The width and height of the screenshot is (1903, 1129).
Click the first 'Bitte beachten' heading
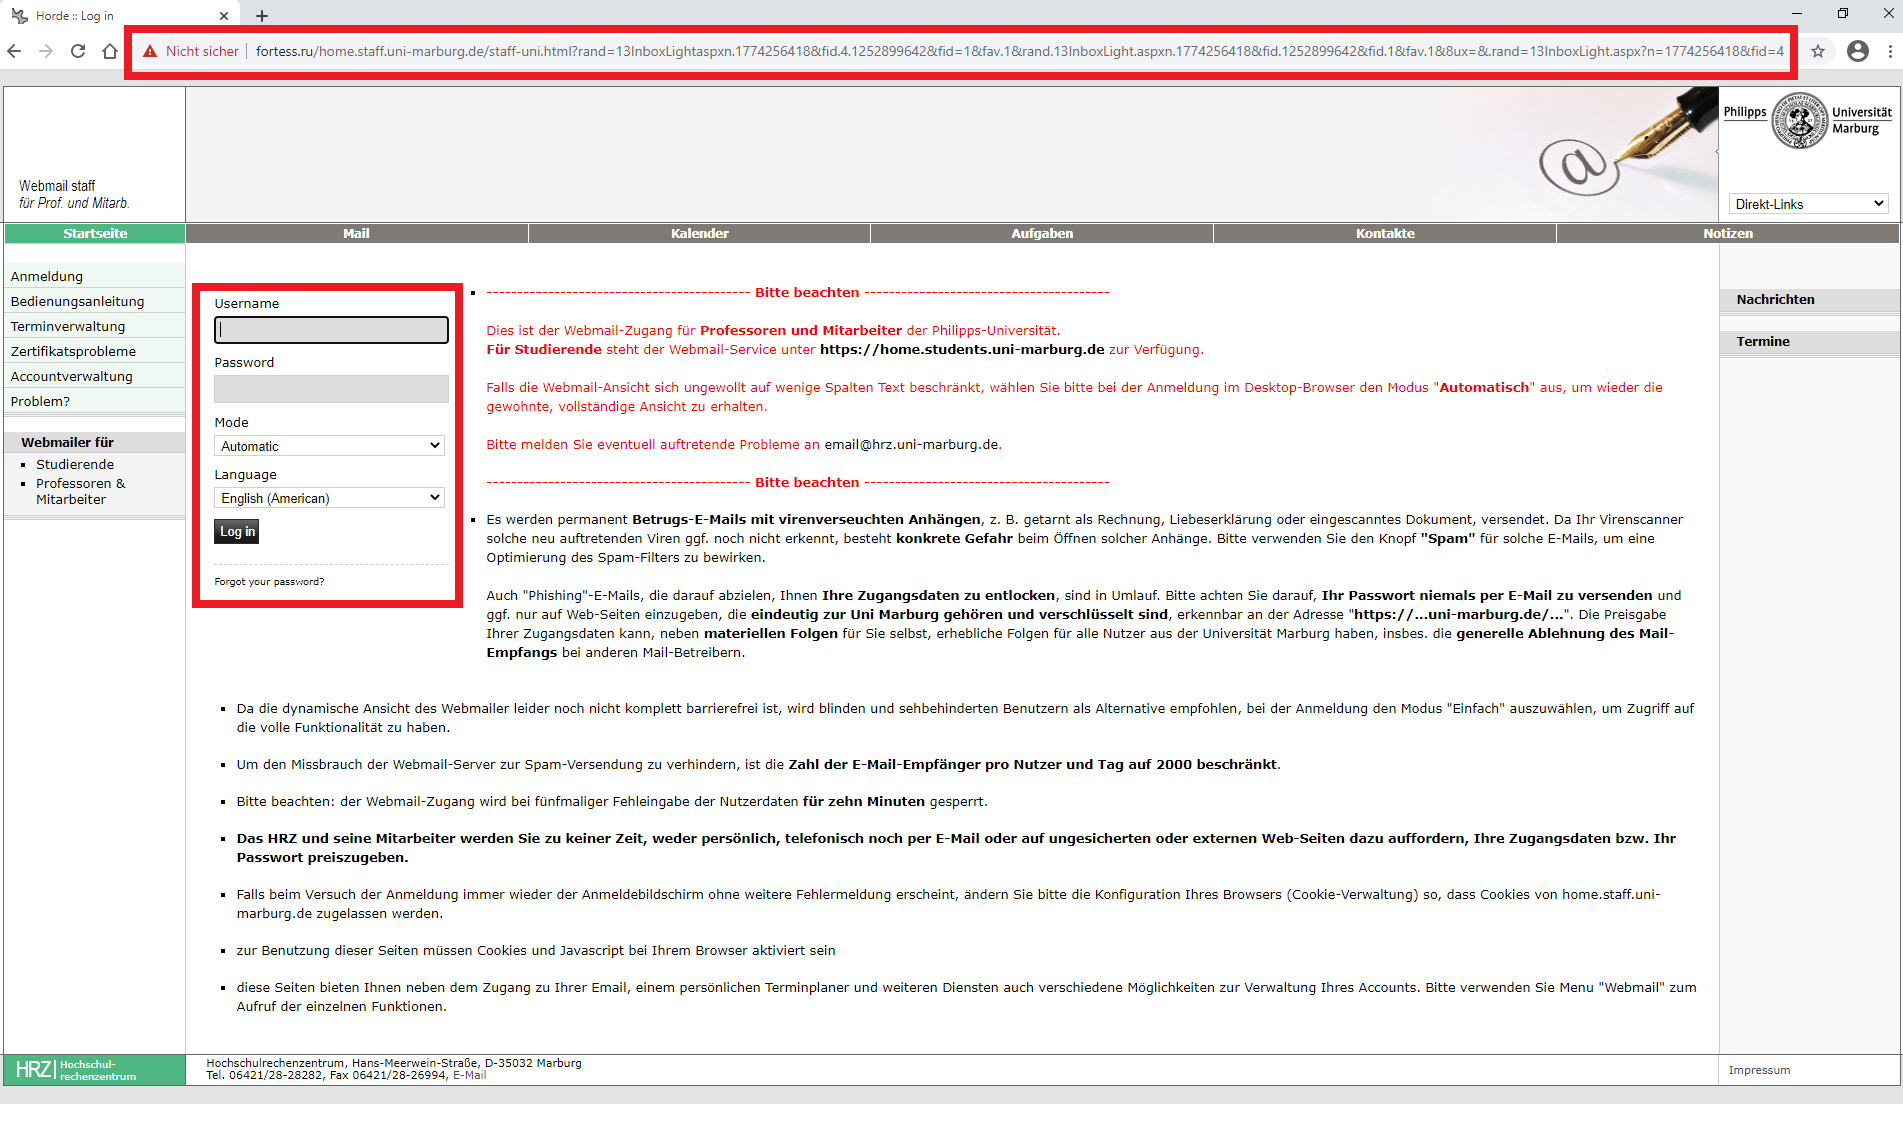[x=807, y=293]
